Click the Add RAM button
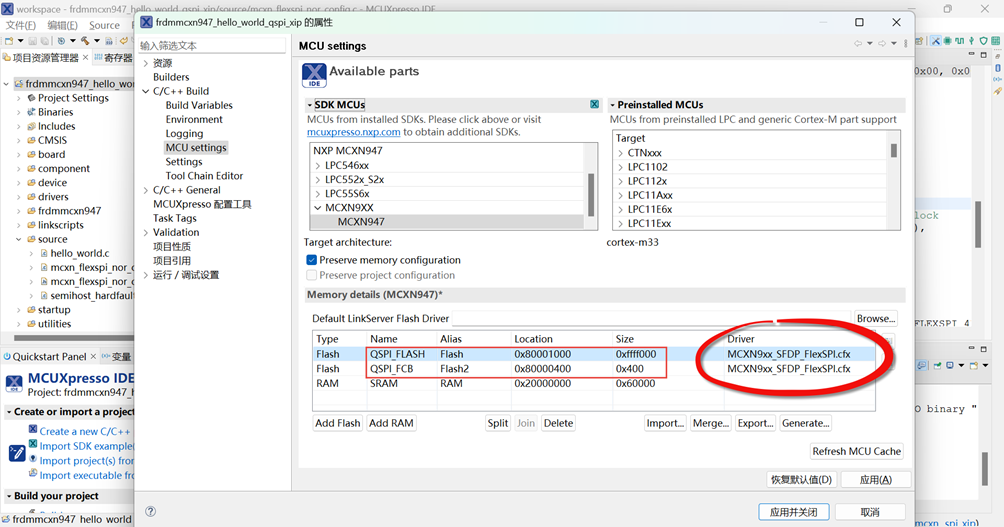This screenshot has height=527, width=1004. click(x=391, y=423)
